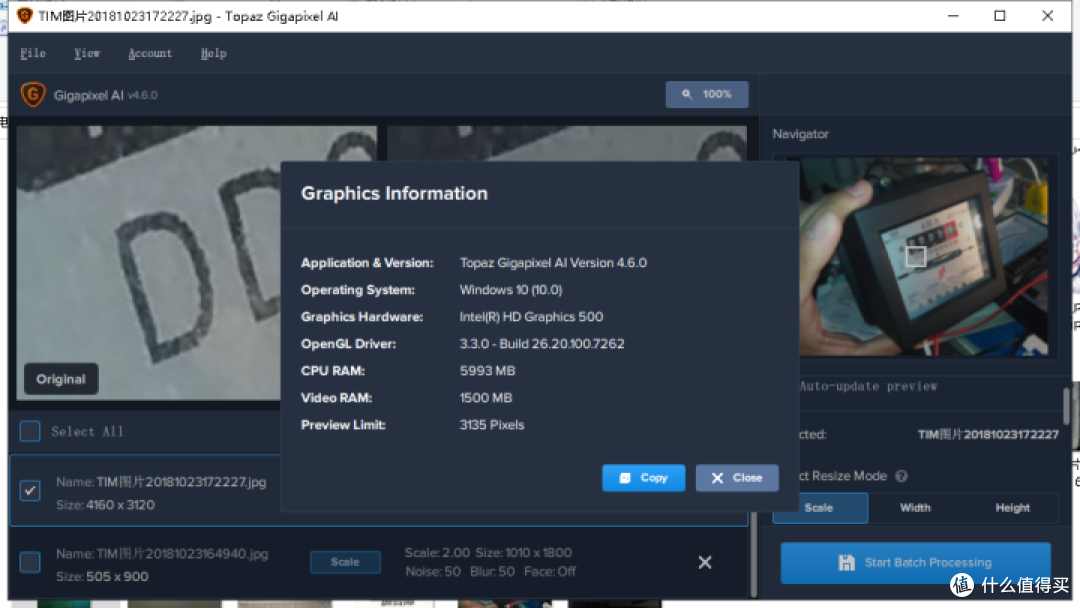
Task: Select the Height resize mode tab
Action: pyautogui.click(x=1012, y=508)
